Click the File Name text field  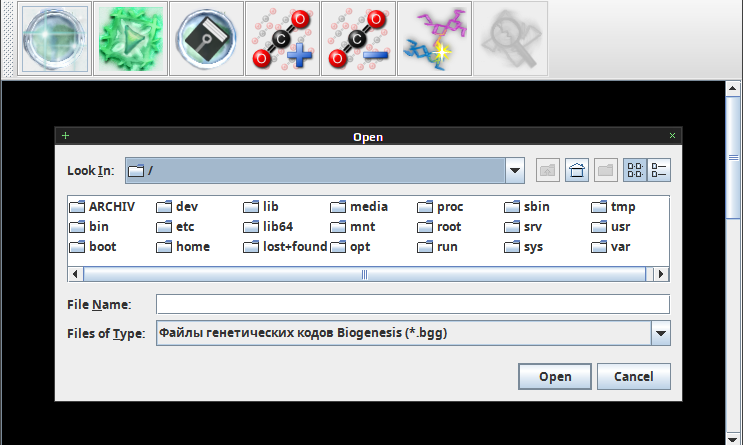(412, 304)
